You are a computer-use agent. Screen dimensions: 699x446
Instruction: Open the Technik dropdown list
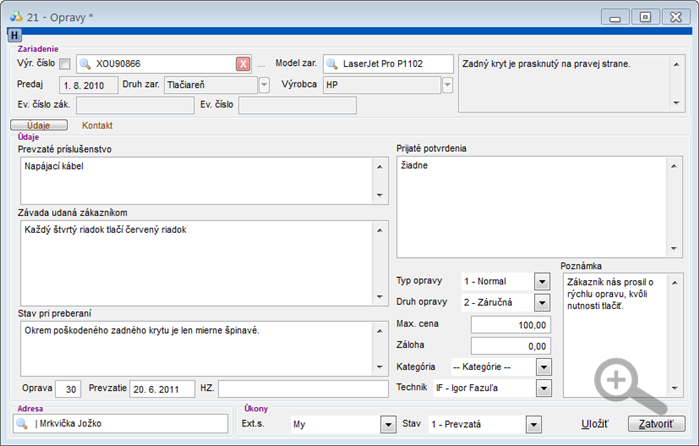pyautogui.click(x=541, y=387)
